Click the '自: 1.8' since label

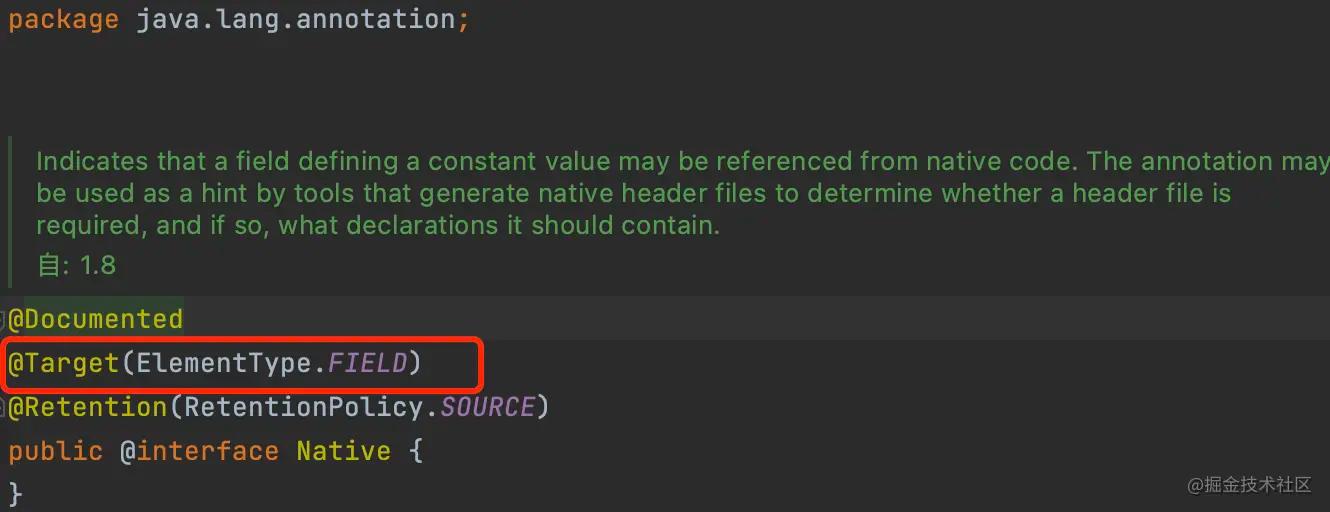76,265
